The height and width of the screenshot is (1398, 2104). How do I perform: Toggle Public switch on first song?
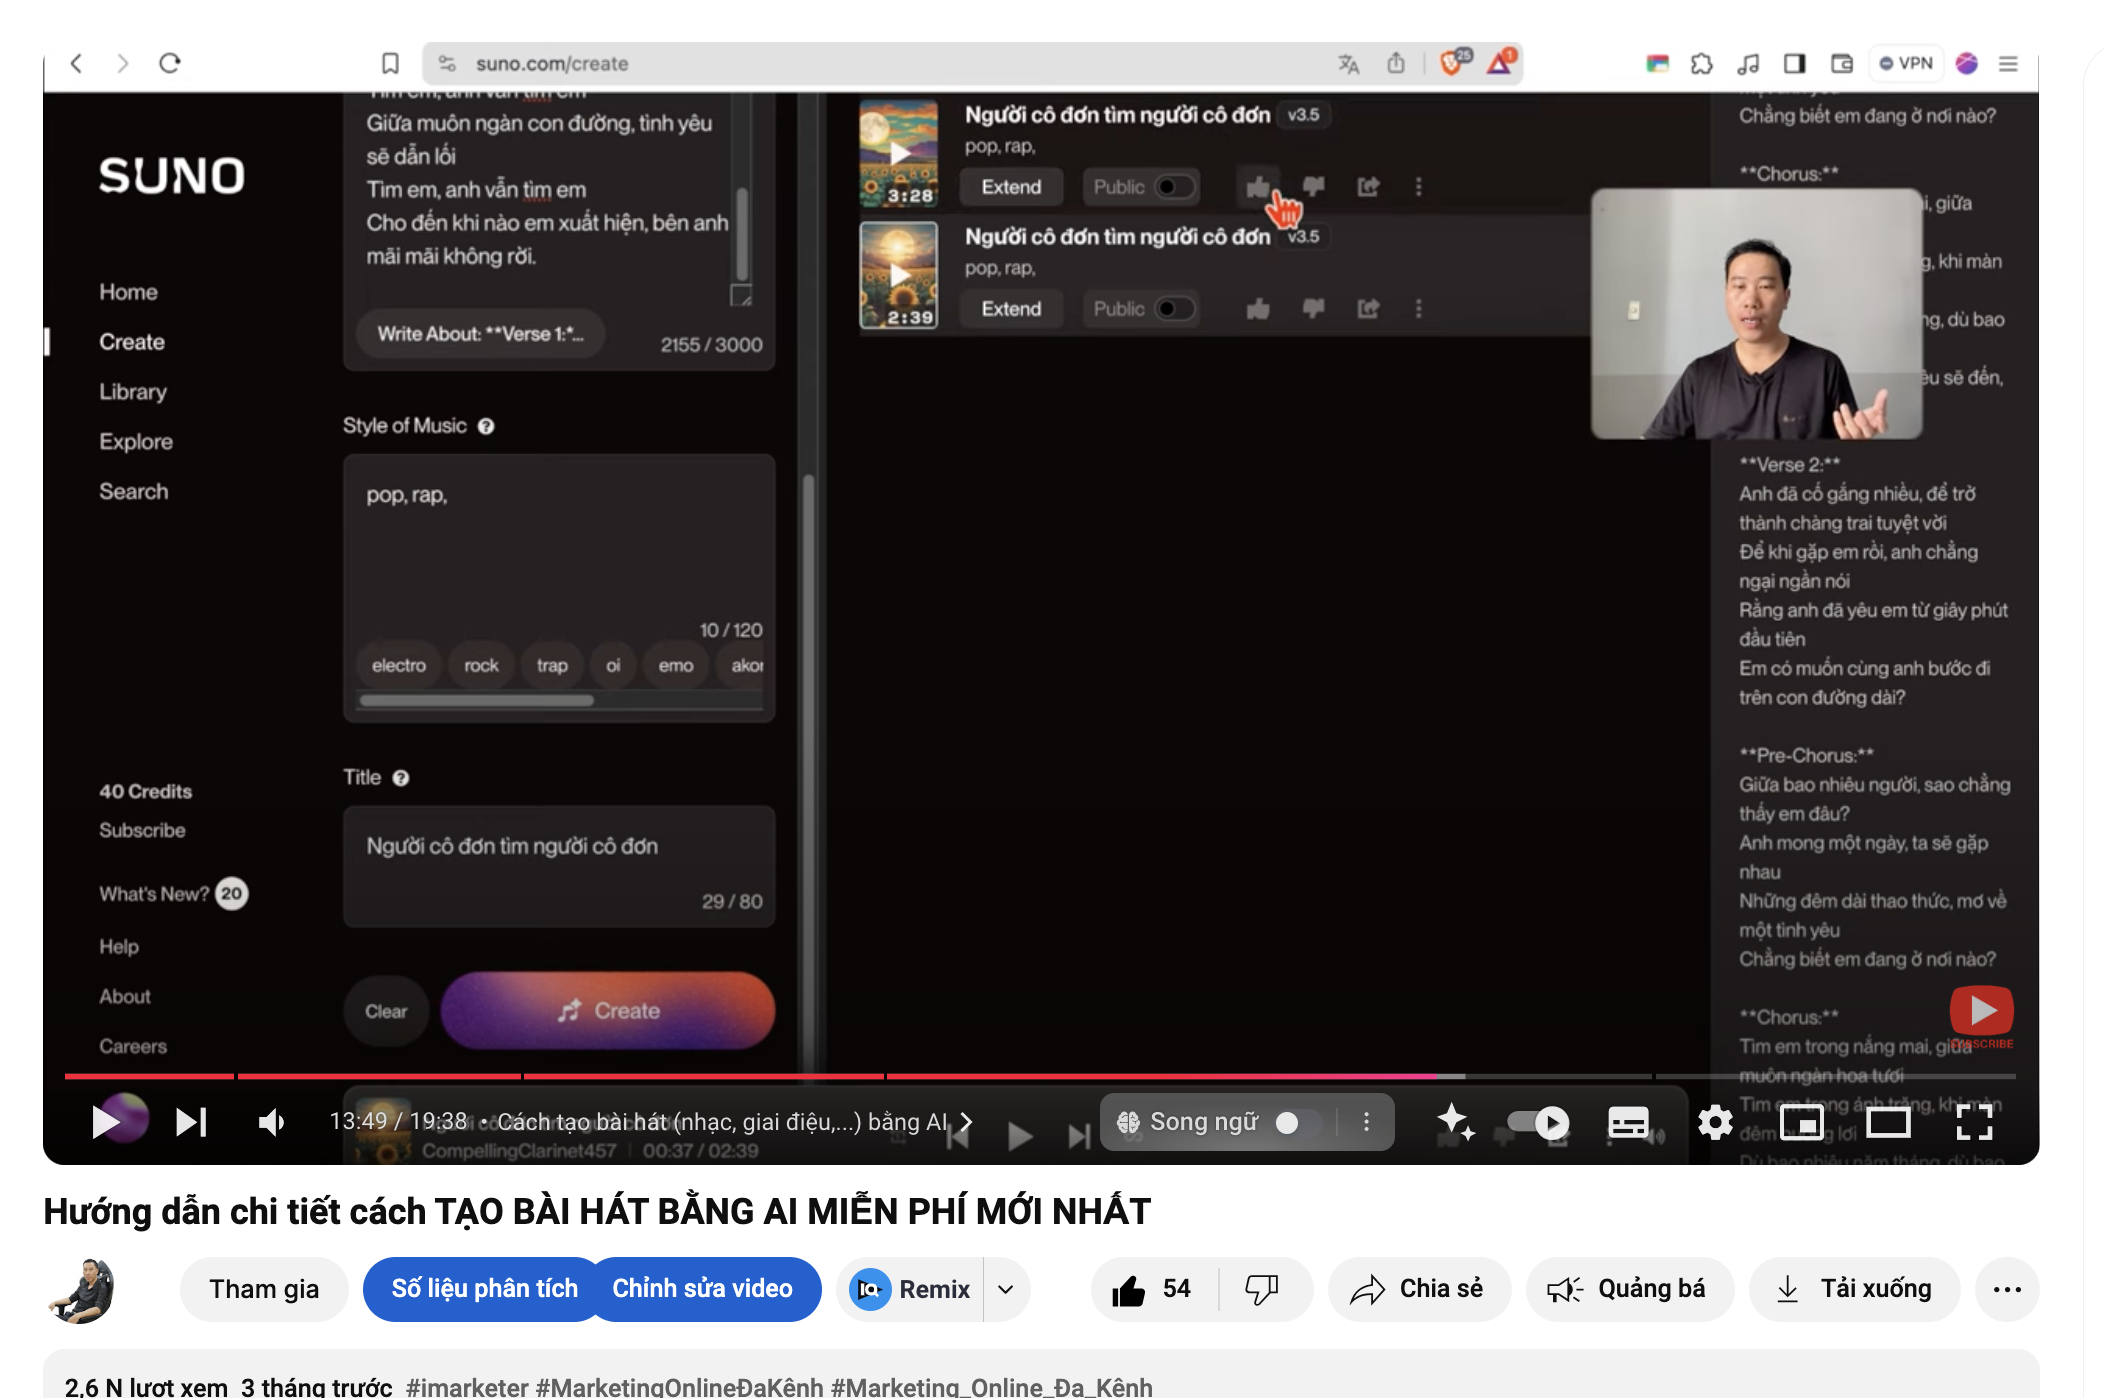(1174, 187)
